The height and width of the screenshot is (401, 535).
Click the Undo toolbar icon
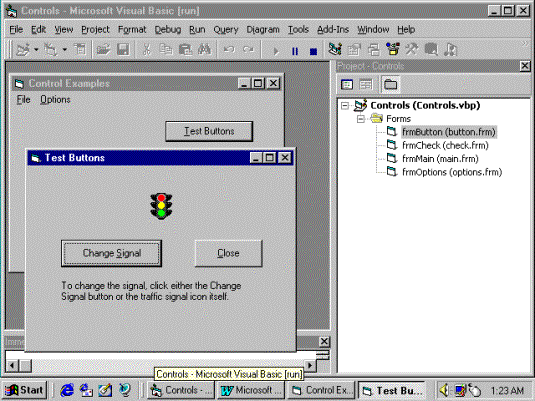click(x=229, y=50)
